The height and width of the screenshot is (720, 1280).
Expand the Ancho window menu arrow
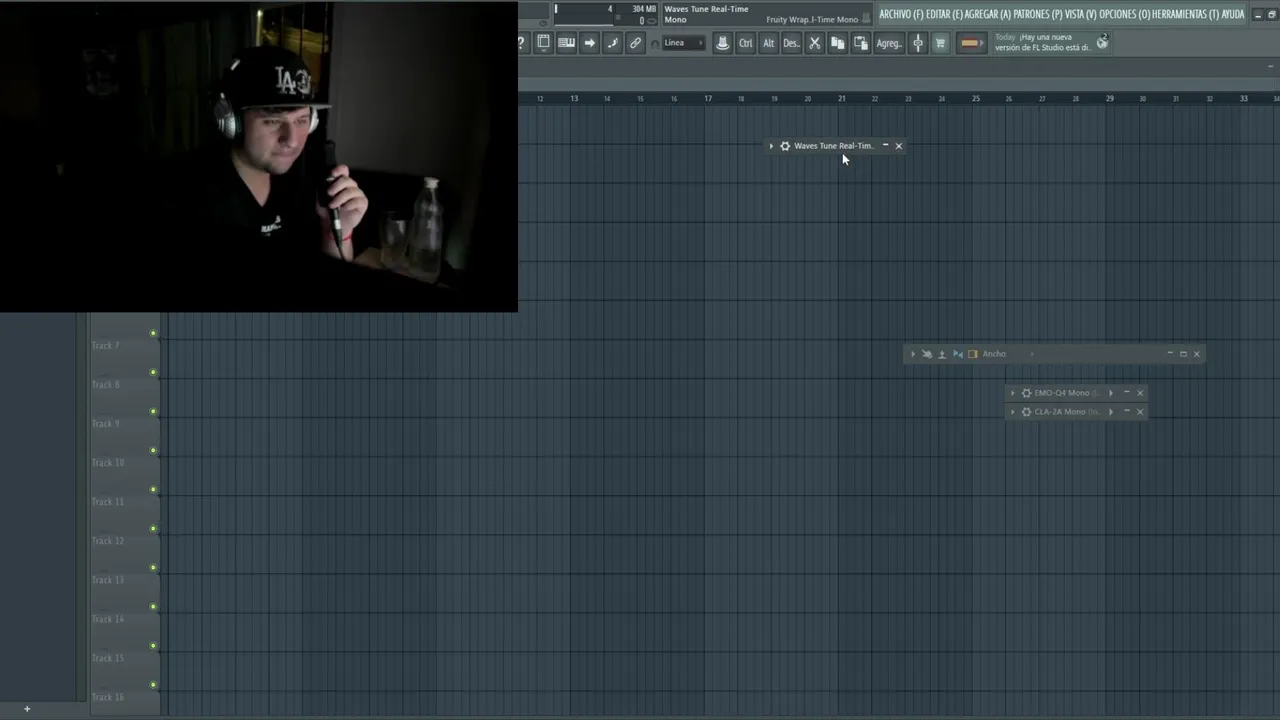(x=912, y=354)
